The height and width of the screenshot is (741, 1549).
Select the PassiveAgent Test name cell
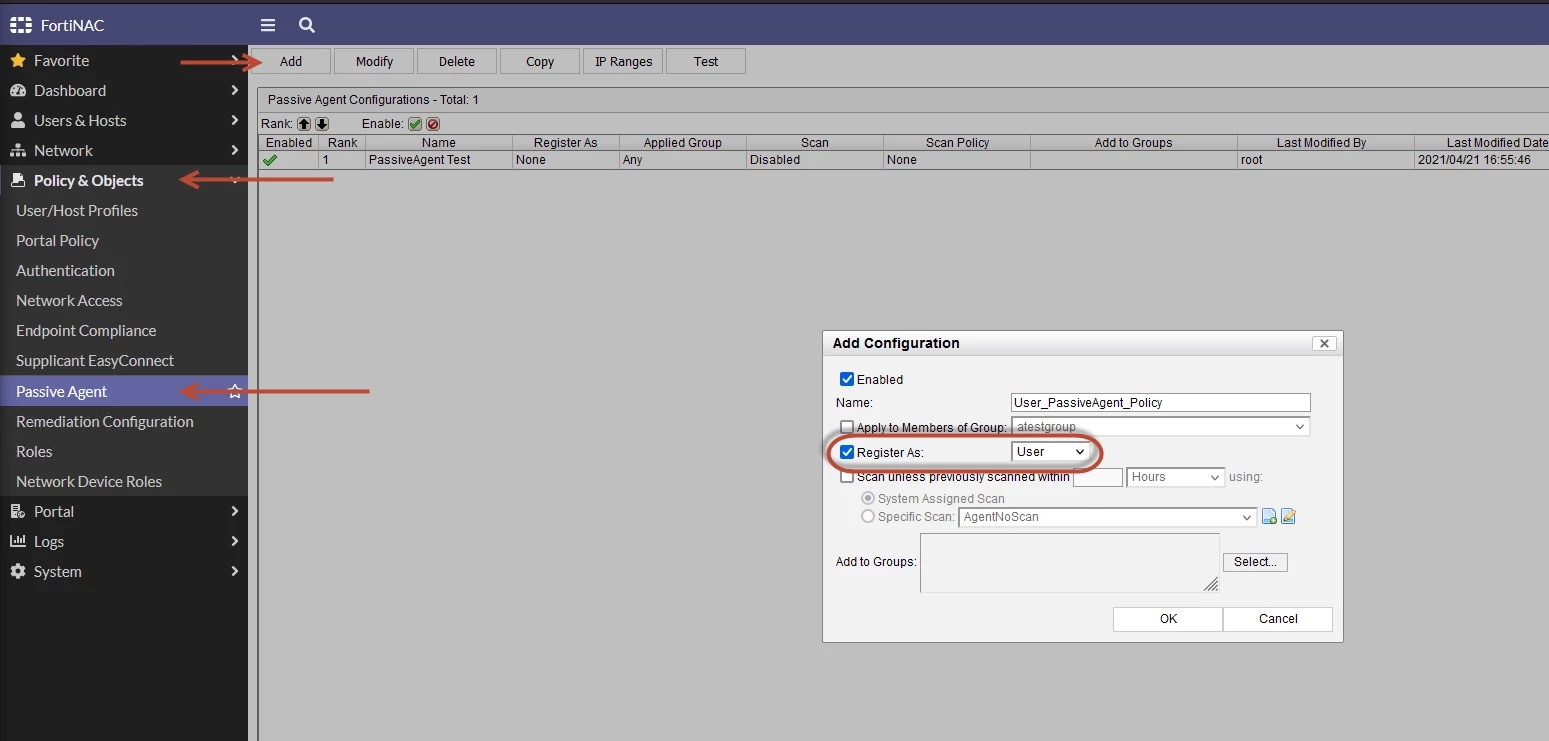439,159
